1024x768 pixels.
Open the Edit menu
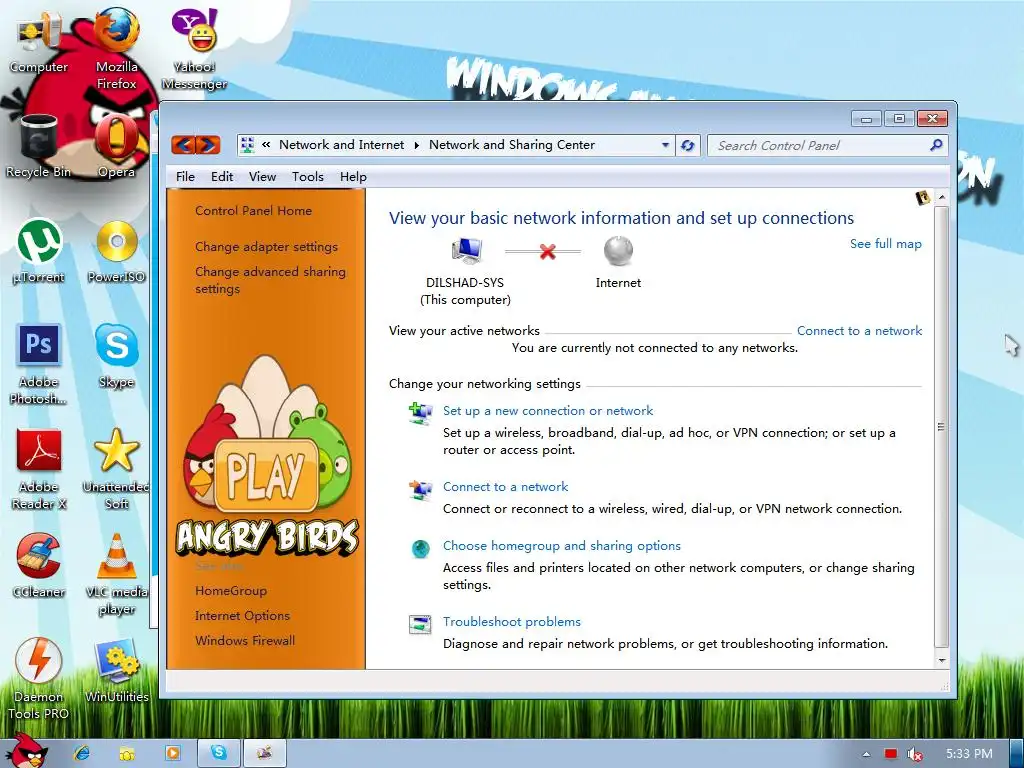(x=222, y=177)
